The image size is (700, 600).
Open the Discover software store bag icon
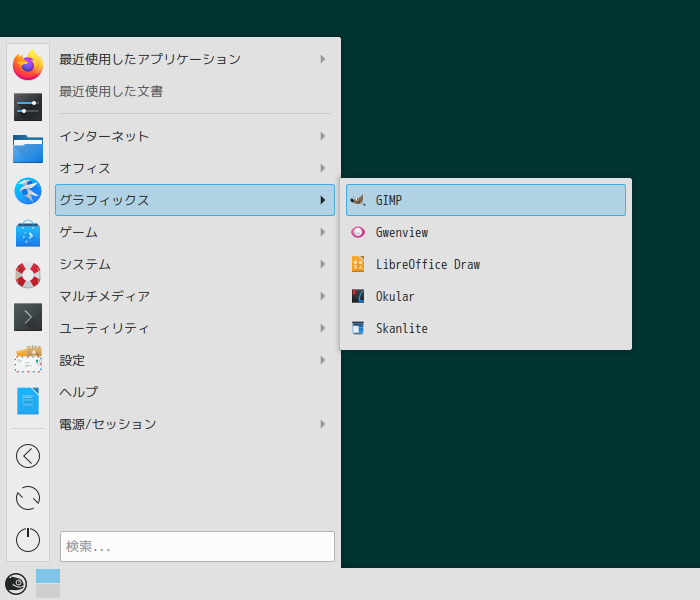[x=28, y=233]
